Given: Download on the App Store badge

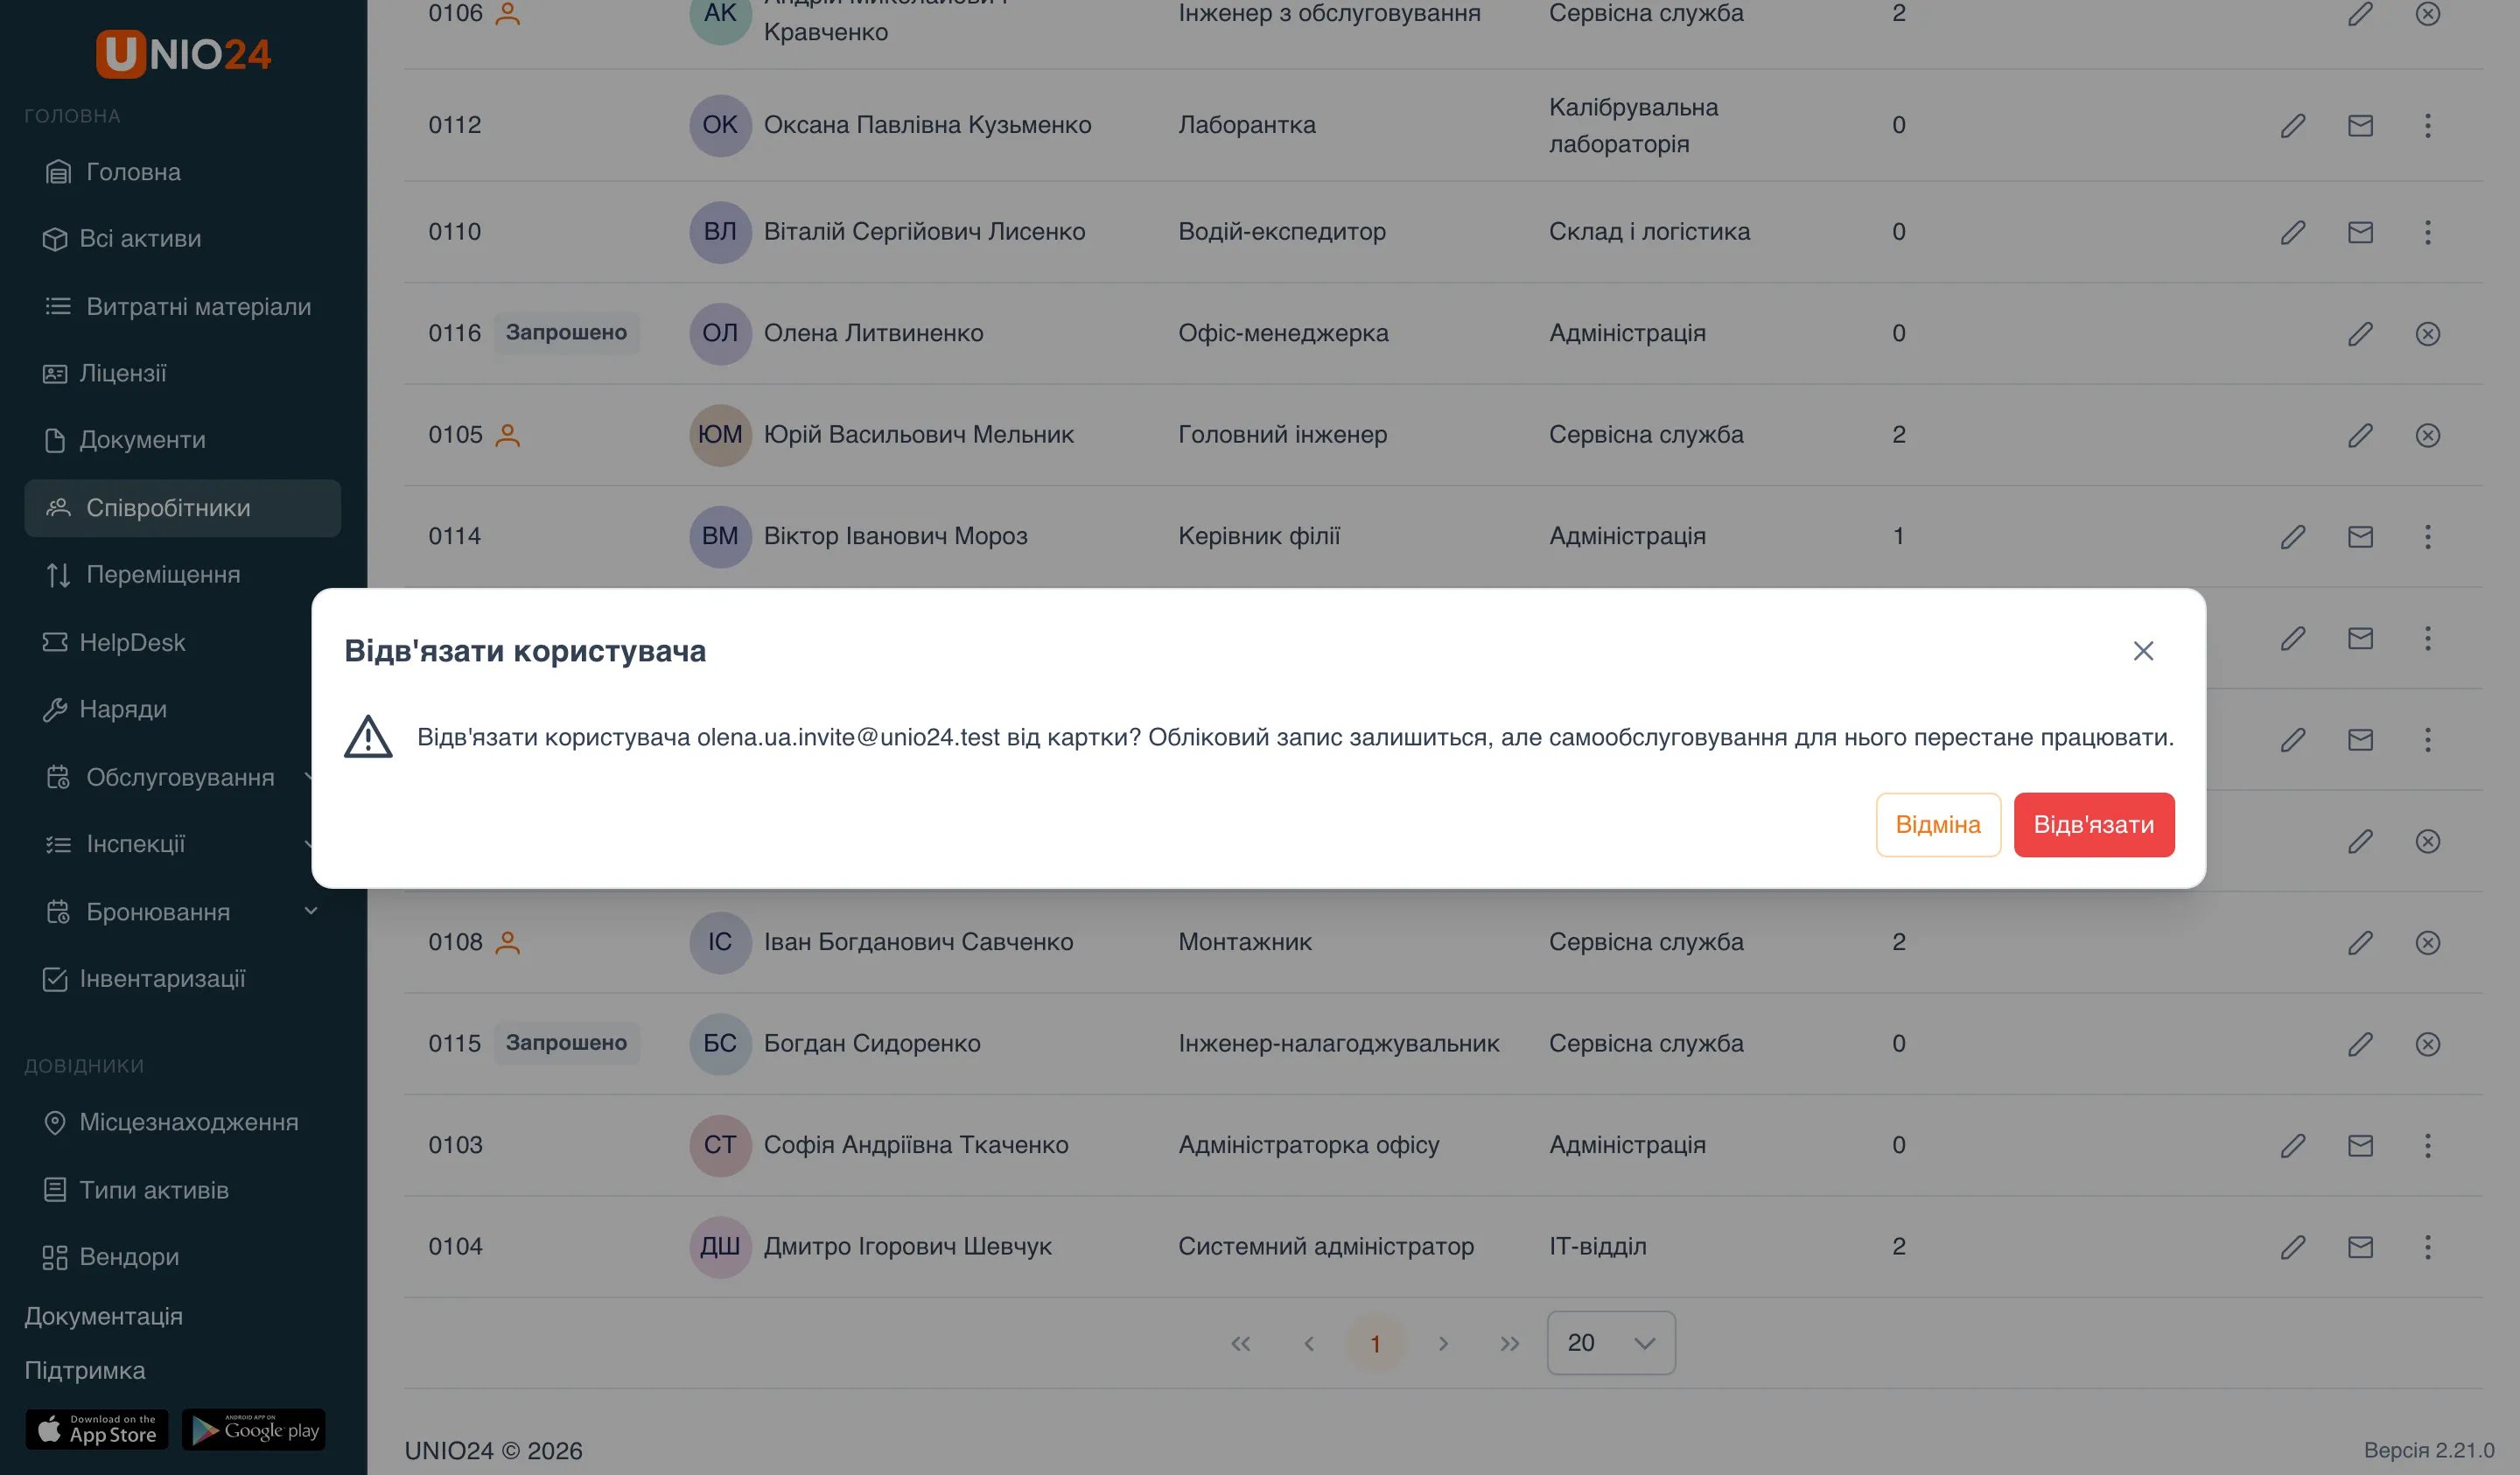Looking at the screenshot, I should pos(97,1429).
